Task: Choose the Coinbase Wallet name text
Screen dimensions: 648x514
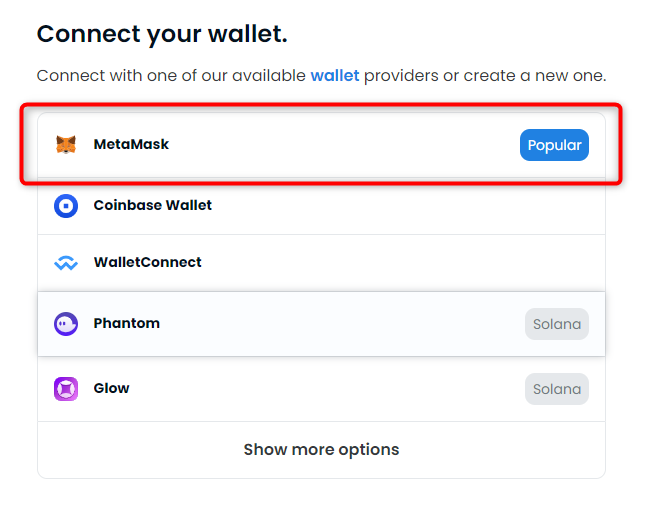Action: [152, 205]
